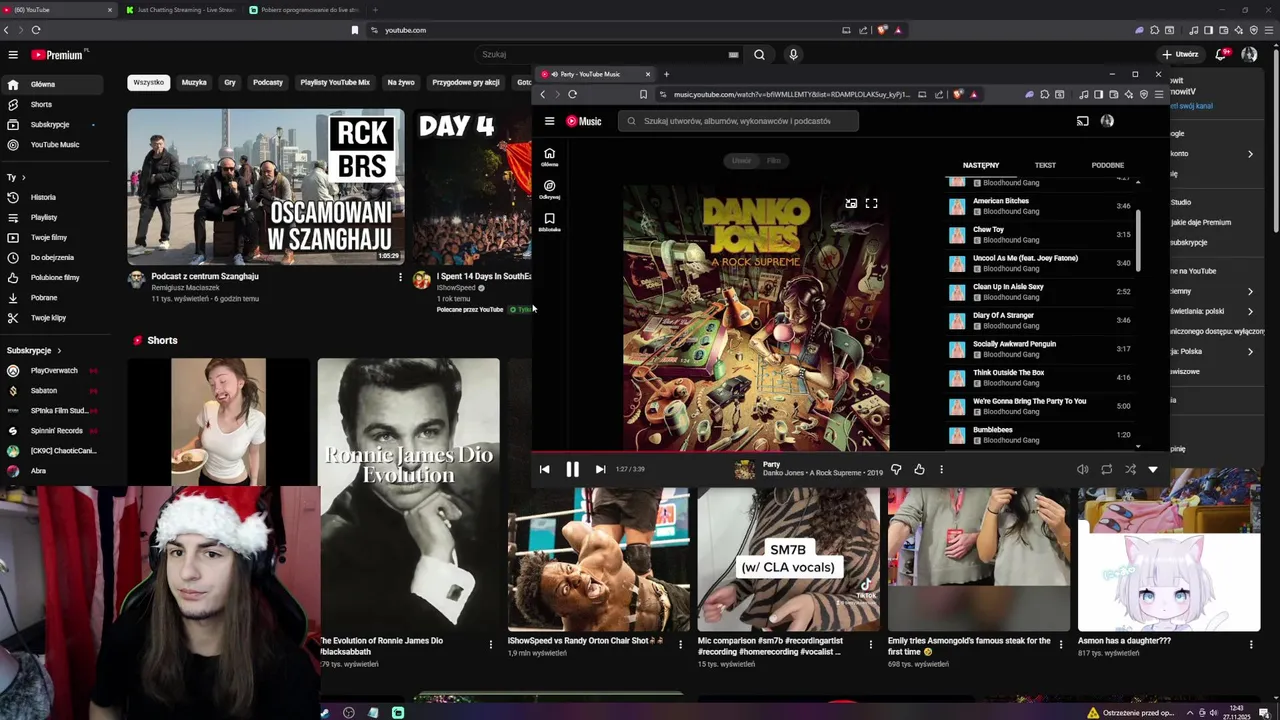Screen dimensions: 1280x720
Task: Collapse the player page with down arrow
Action: pyautogui.click(x=1153, y=469)
